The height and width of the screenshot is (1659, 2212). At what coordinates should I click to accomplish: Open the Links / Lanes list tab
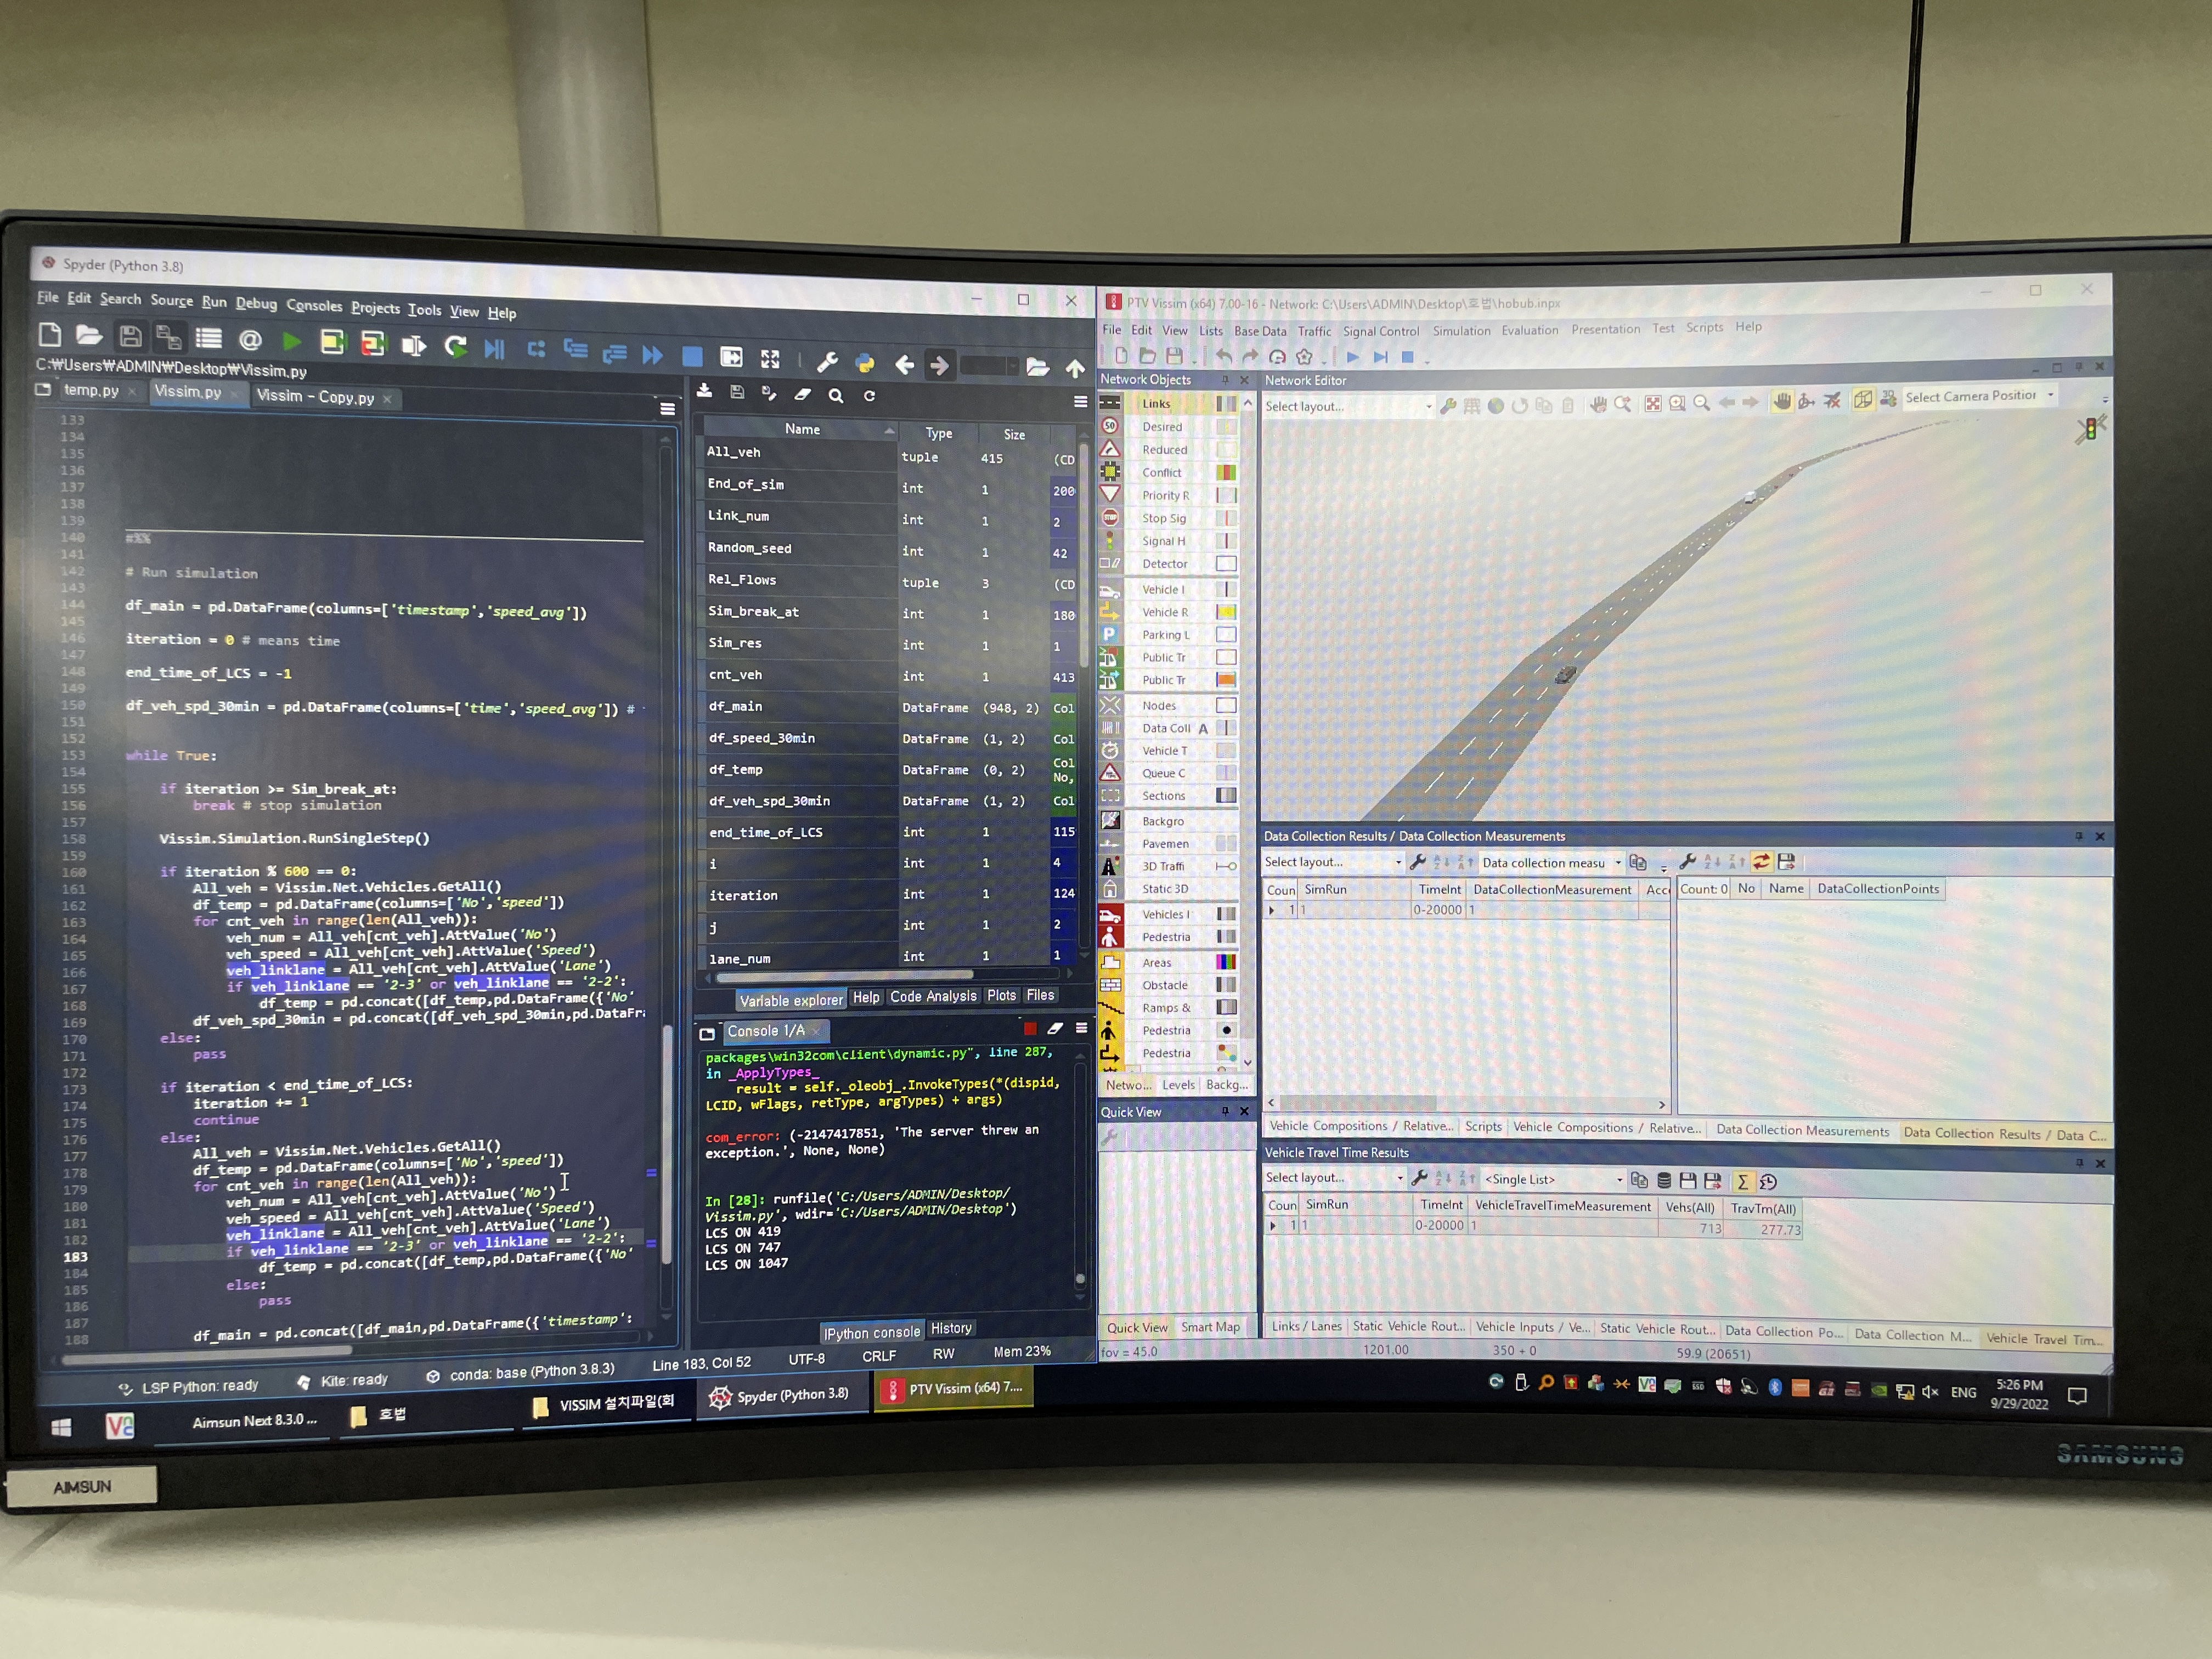tap(1306, 1326)
